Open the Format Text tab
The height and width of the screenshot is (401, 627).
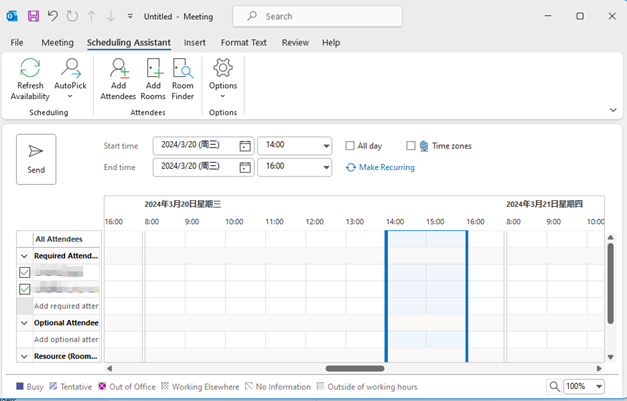tap(244, 43)
